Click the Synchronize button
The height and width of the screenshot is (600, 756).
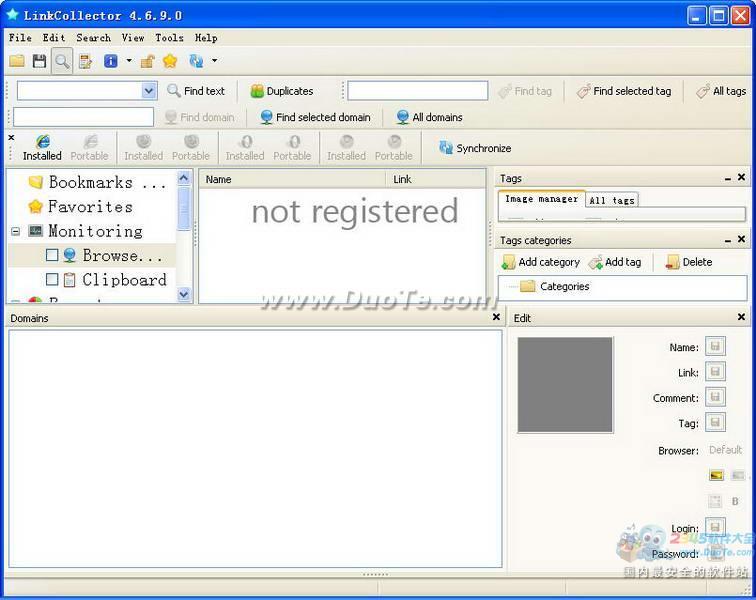pos(475,148)
